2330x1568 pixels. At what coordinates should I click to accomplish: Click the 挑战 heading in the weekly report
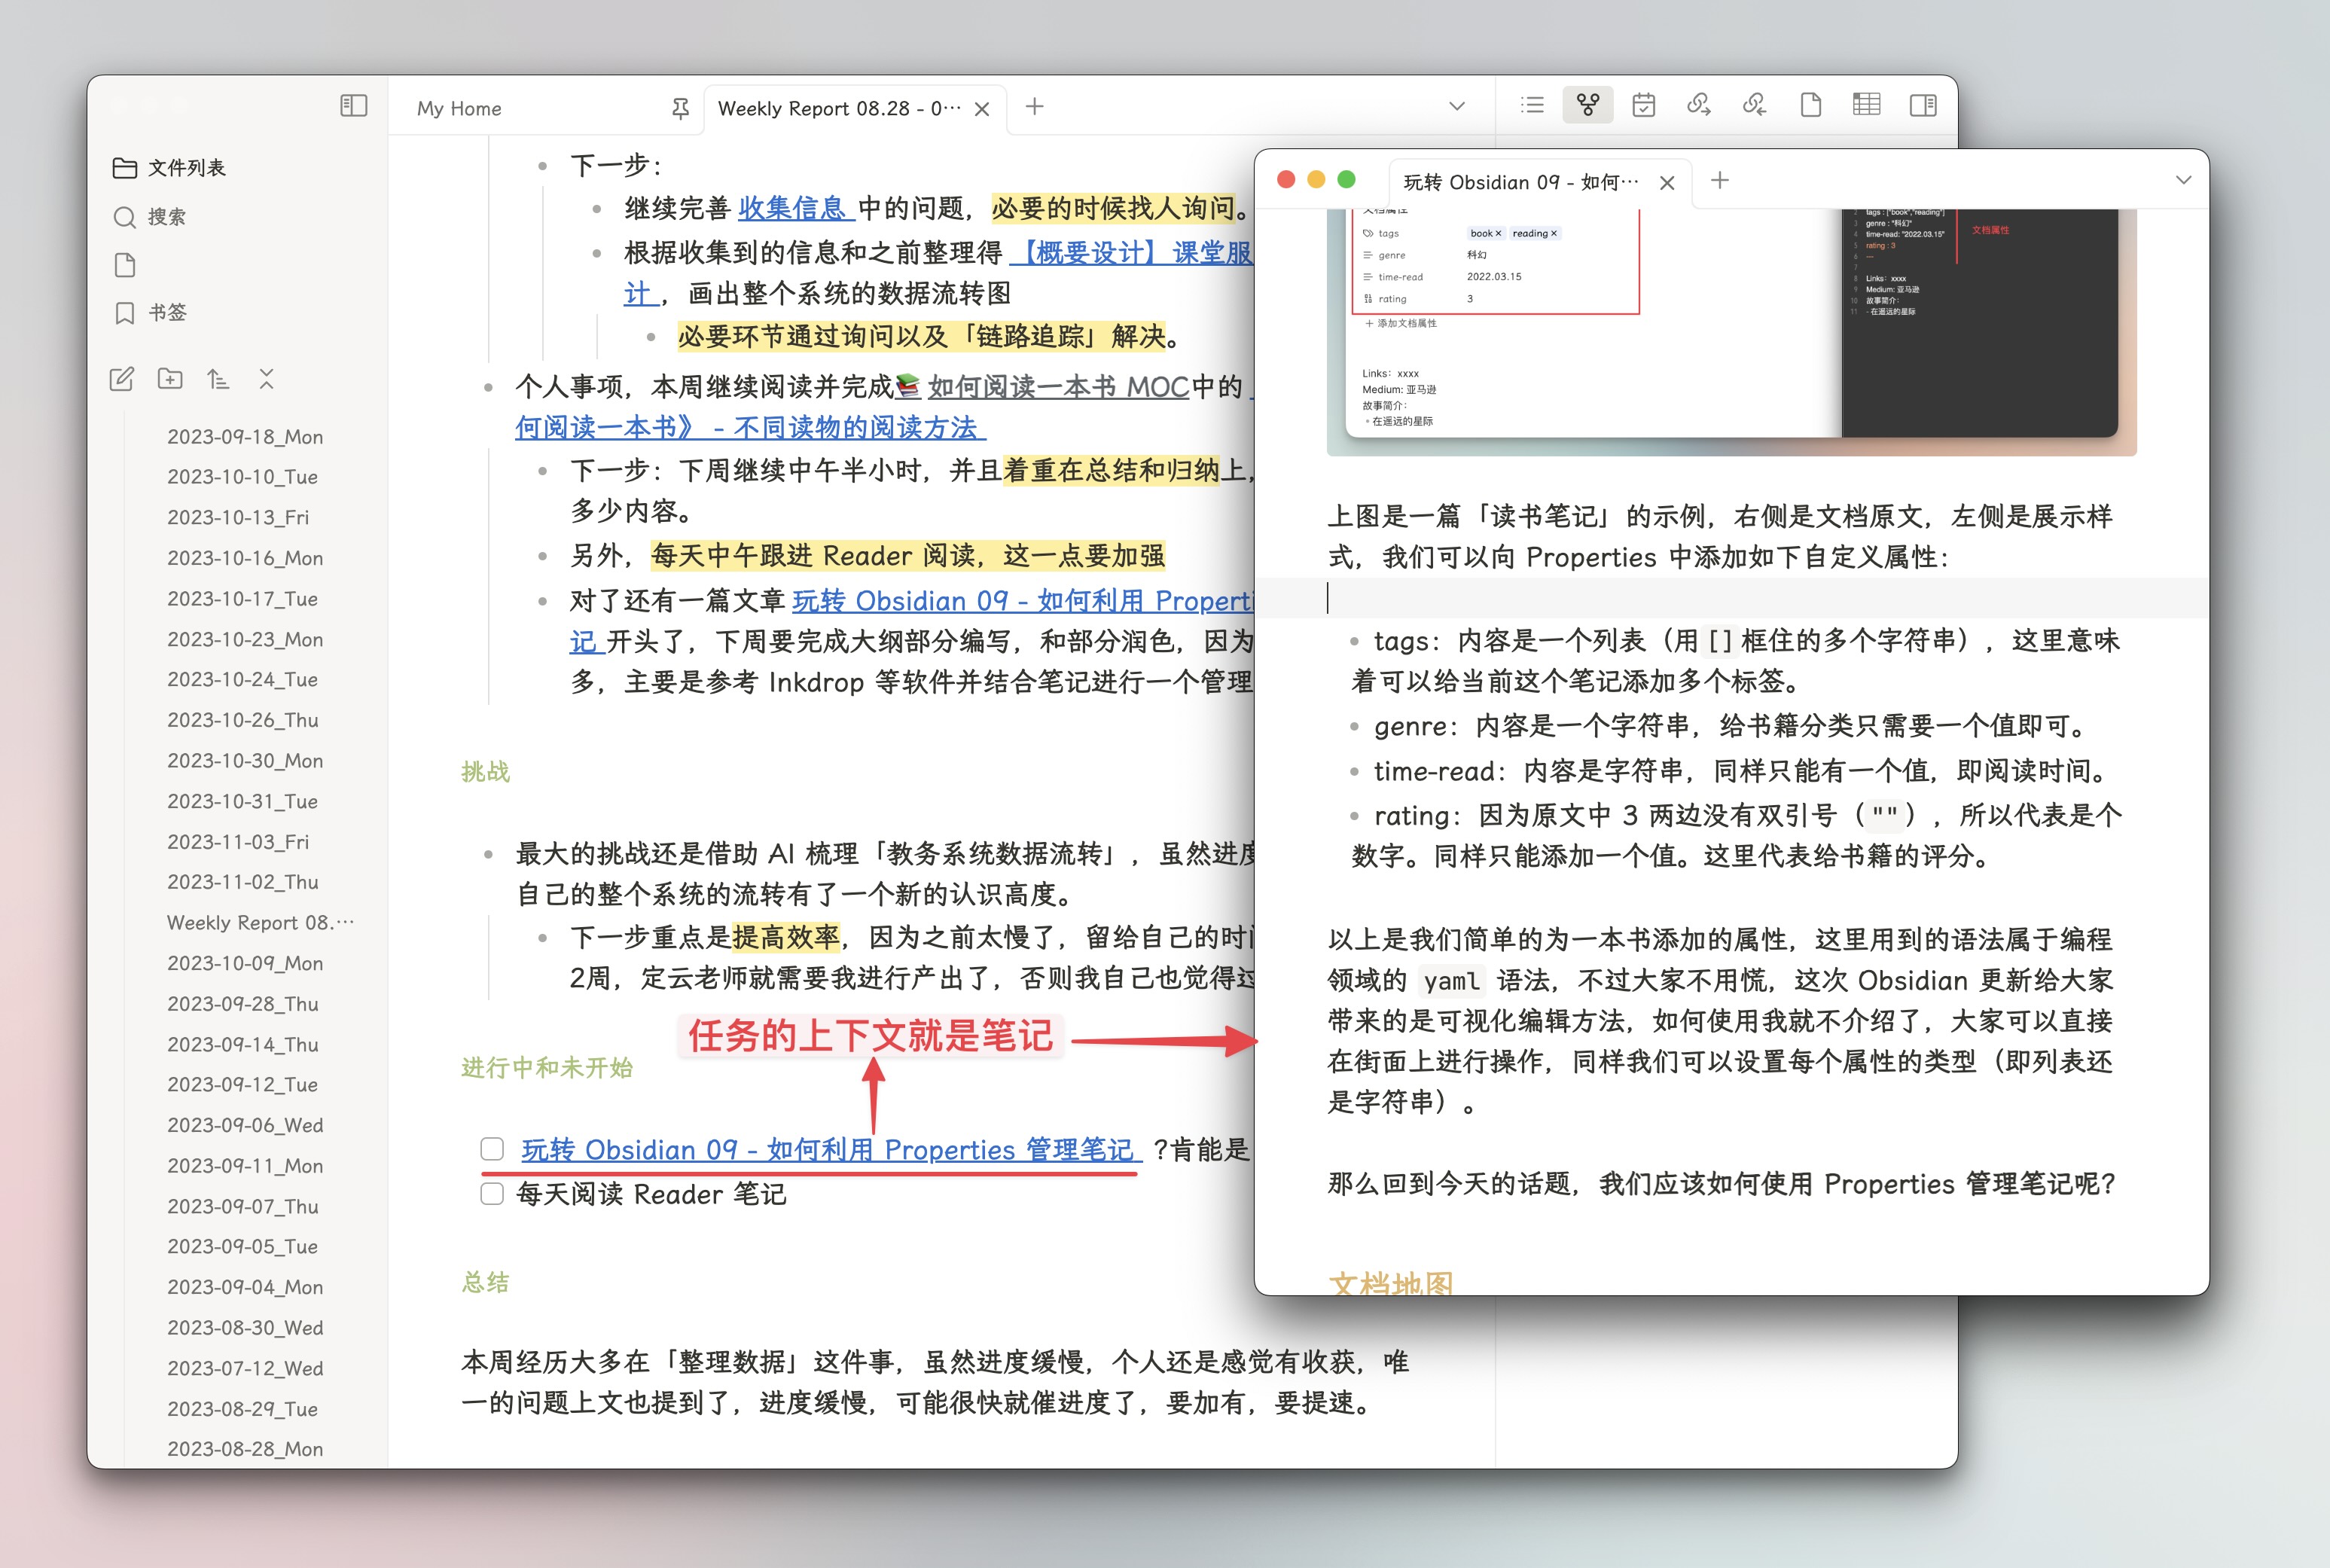click(486, 772)
